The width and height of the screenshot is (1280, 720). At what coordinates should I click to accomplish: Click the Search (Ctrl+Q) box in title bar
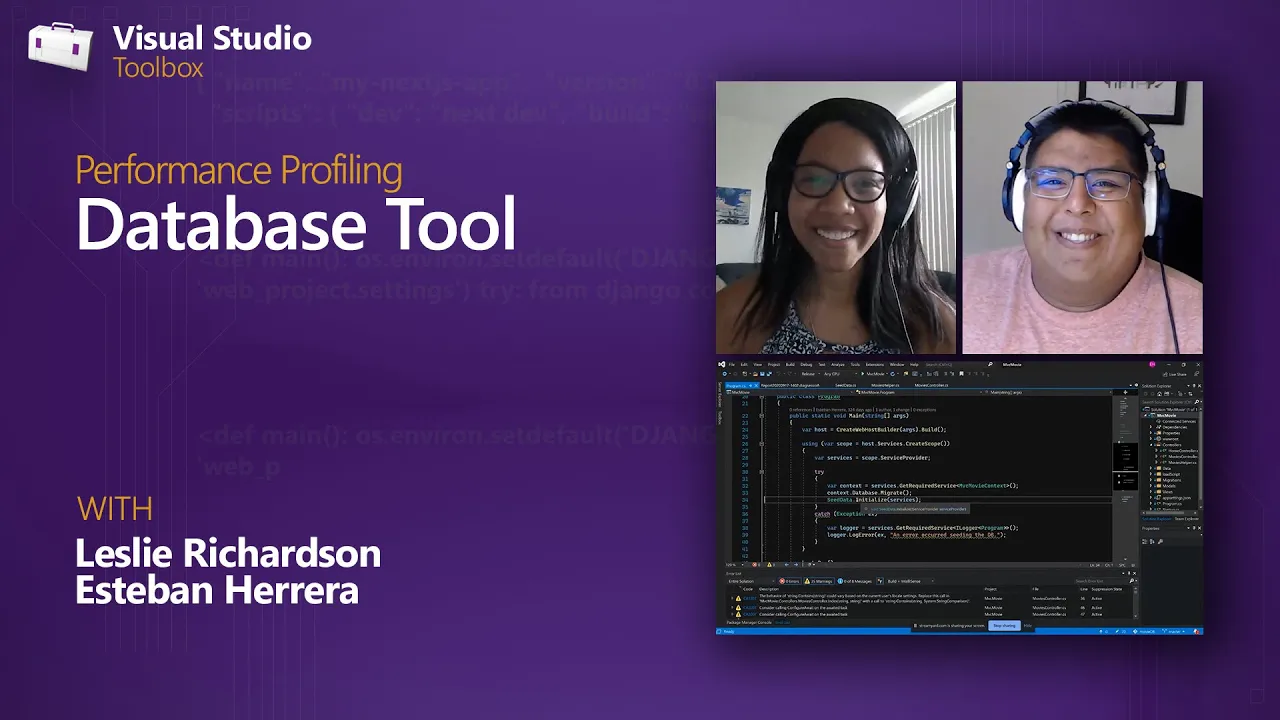[x=958, y=365]
